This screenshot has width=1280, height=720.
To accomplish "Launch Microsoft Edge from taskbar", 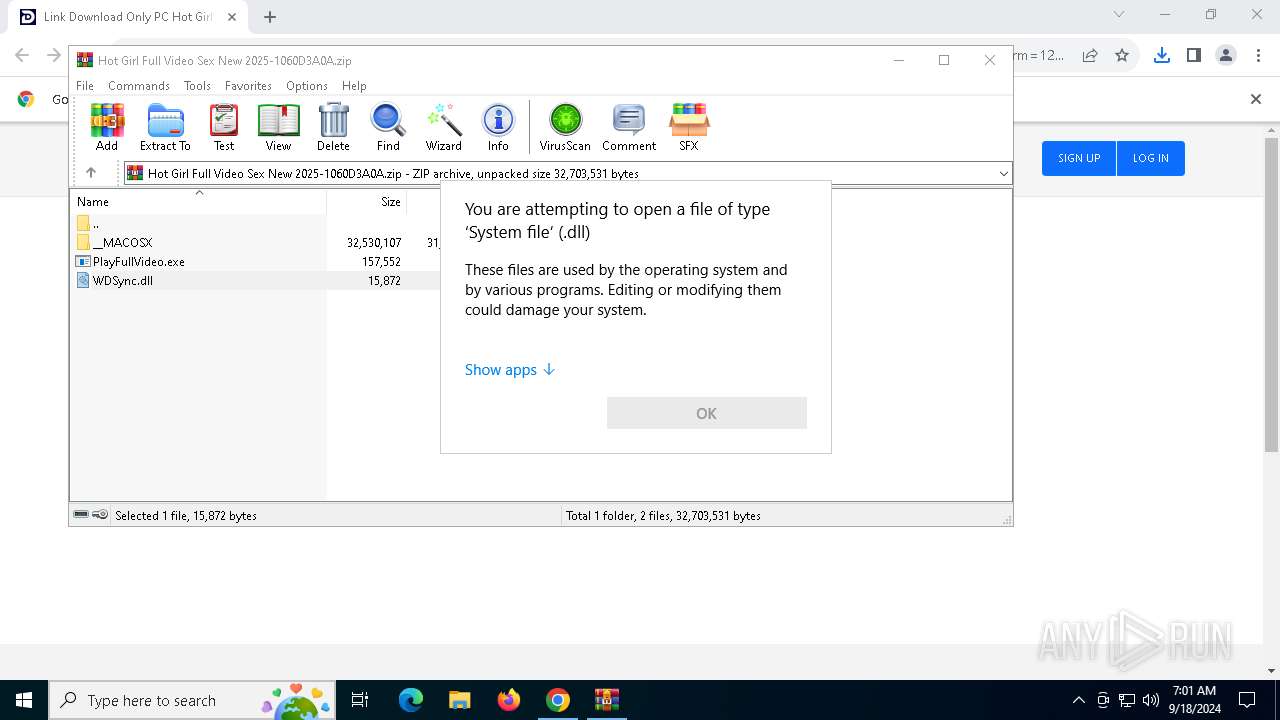I will [x=411, y=700].
